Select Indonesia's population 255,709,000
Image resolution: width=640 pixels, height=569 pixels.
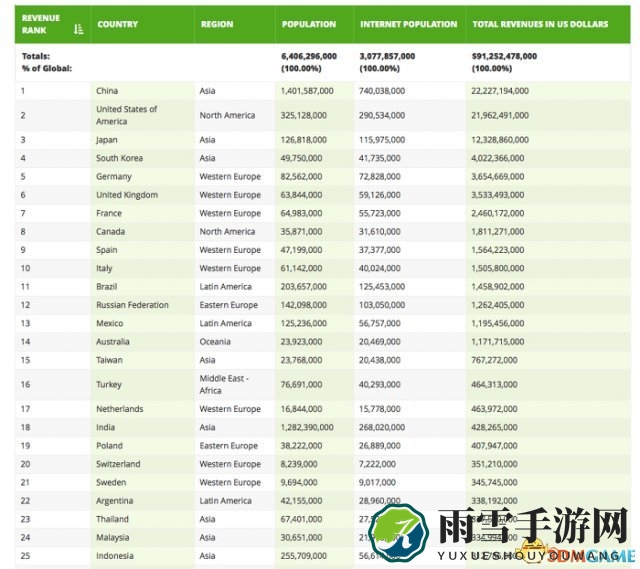(x=304, y=556)
